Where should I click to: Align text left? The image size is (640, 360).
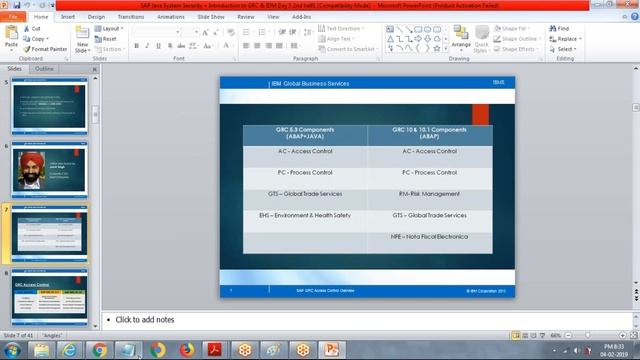[246, 46]
